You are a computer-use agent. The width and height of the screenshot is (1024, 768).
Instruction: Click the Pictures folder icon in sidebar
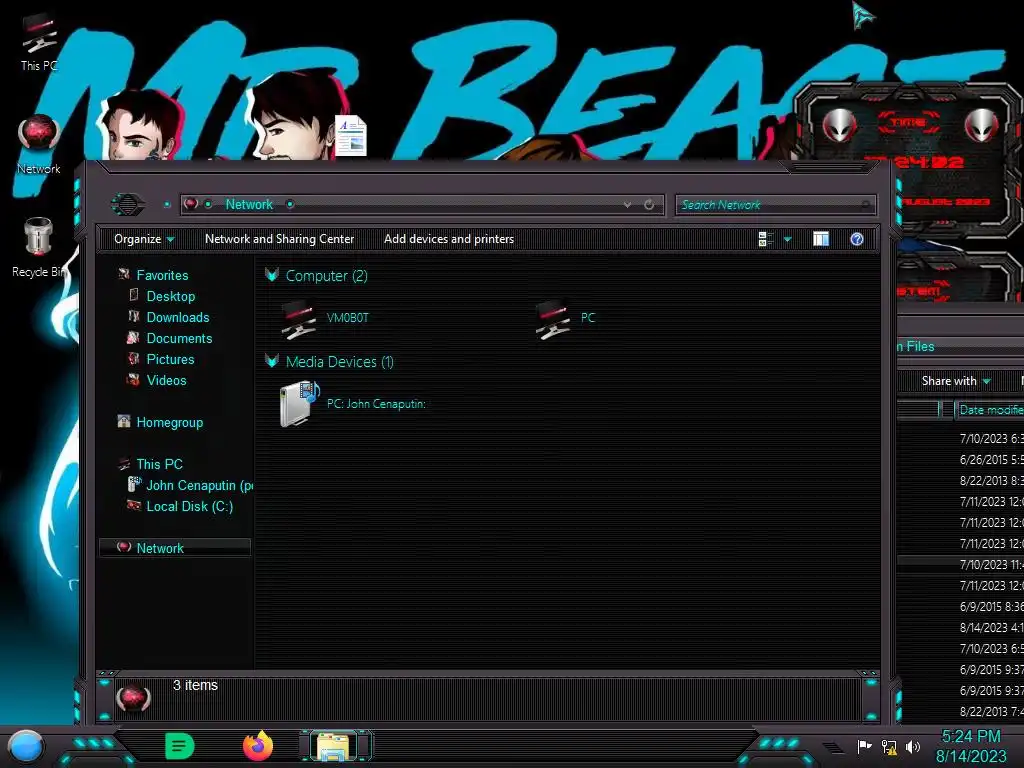[134, 359]
